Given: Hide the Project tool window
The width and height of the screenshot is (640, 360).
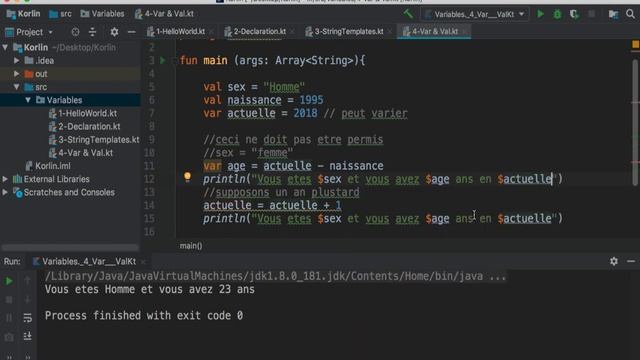Looking at the screenshot, I should (131, 32).
